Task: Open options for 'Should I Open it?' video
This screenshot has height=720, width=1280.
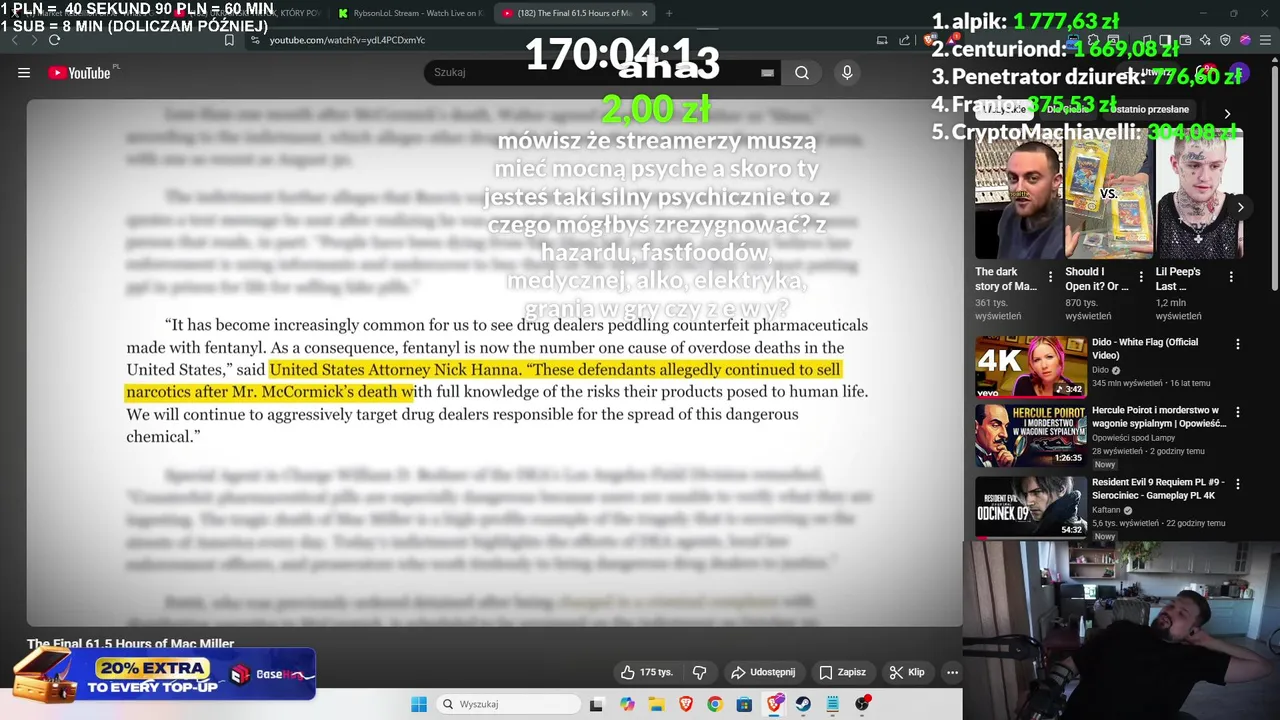Action: point(1140,277)
